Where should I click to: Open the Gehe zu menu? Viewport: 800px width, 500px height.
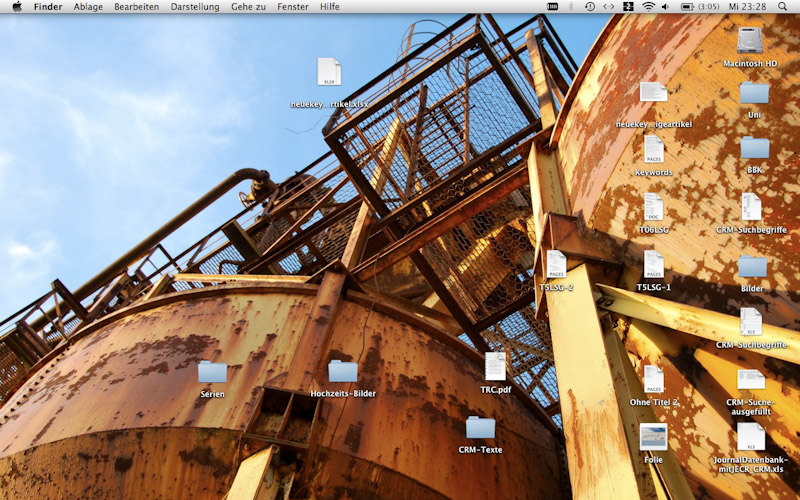coord(248,7)
